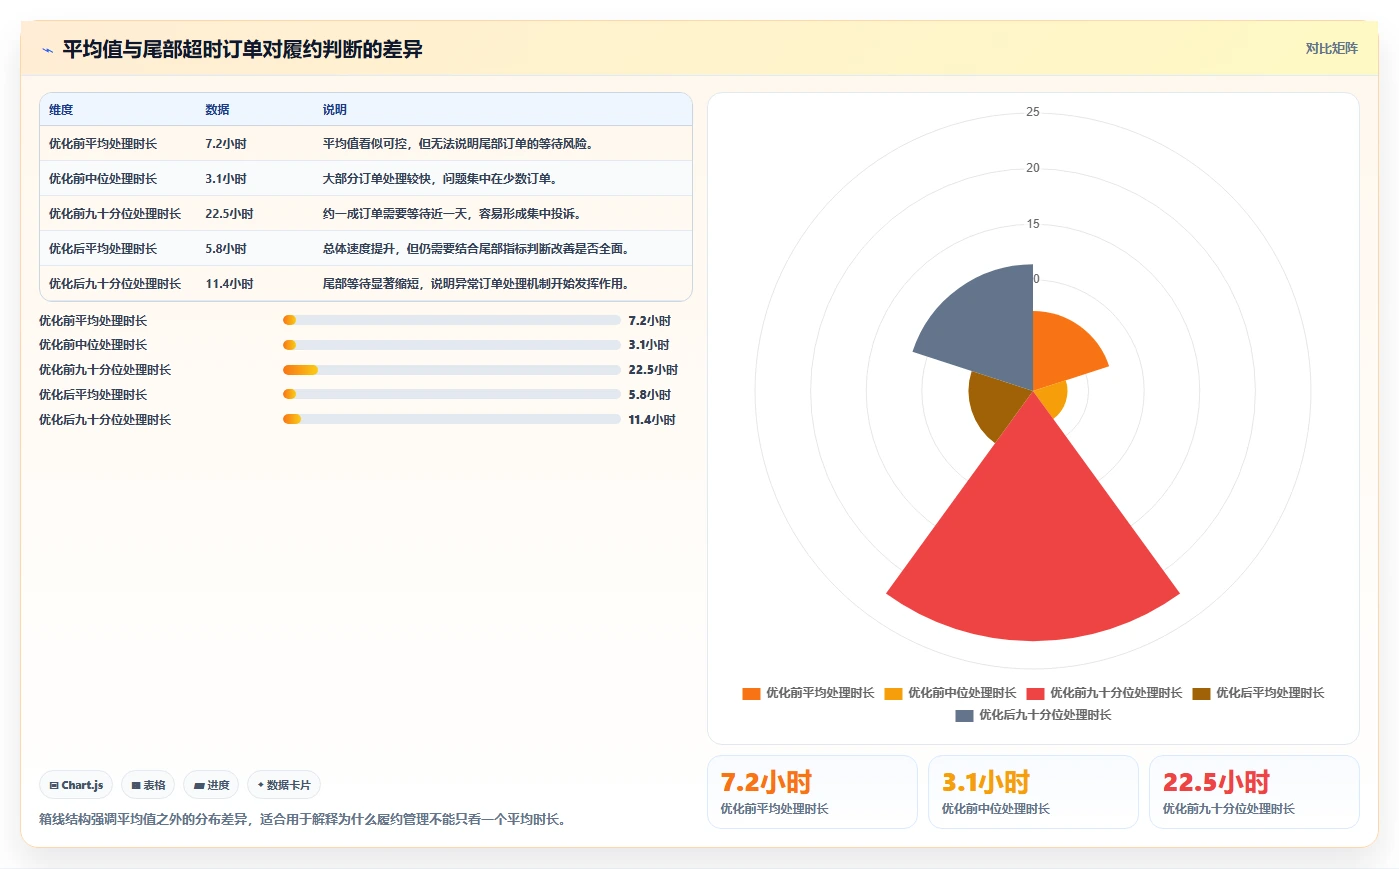The image size is (1399, 869).
Task: Open the 22.5小时 data card
Action: (1254, 792)
